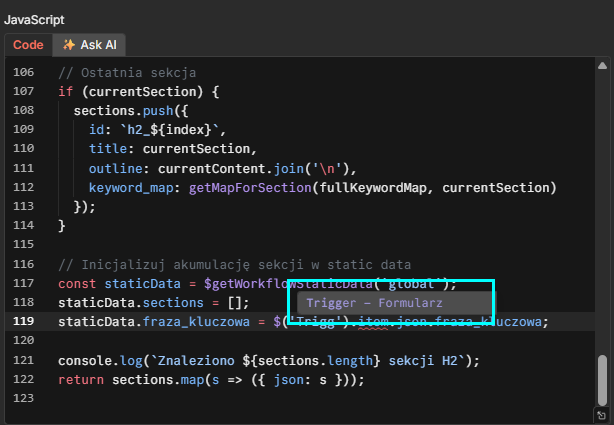Click line number 107
Image resolution: width=614 pixels, height=425 pixels.
(23, 91)
